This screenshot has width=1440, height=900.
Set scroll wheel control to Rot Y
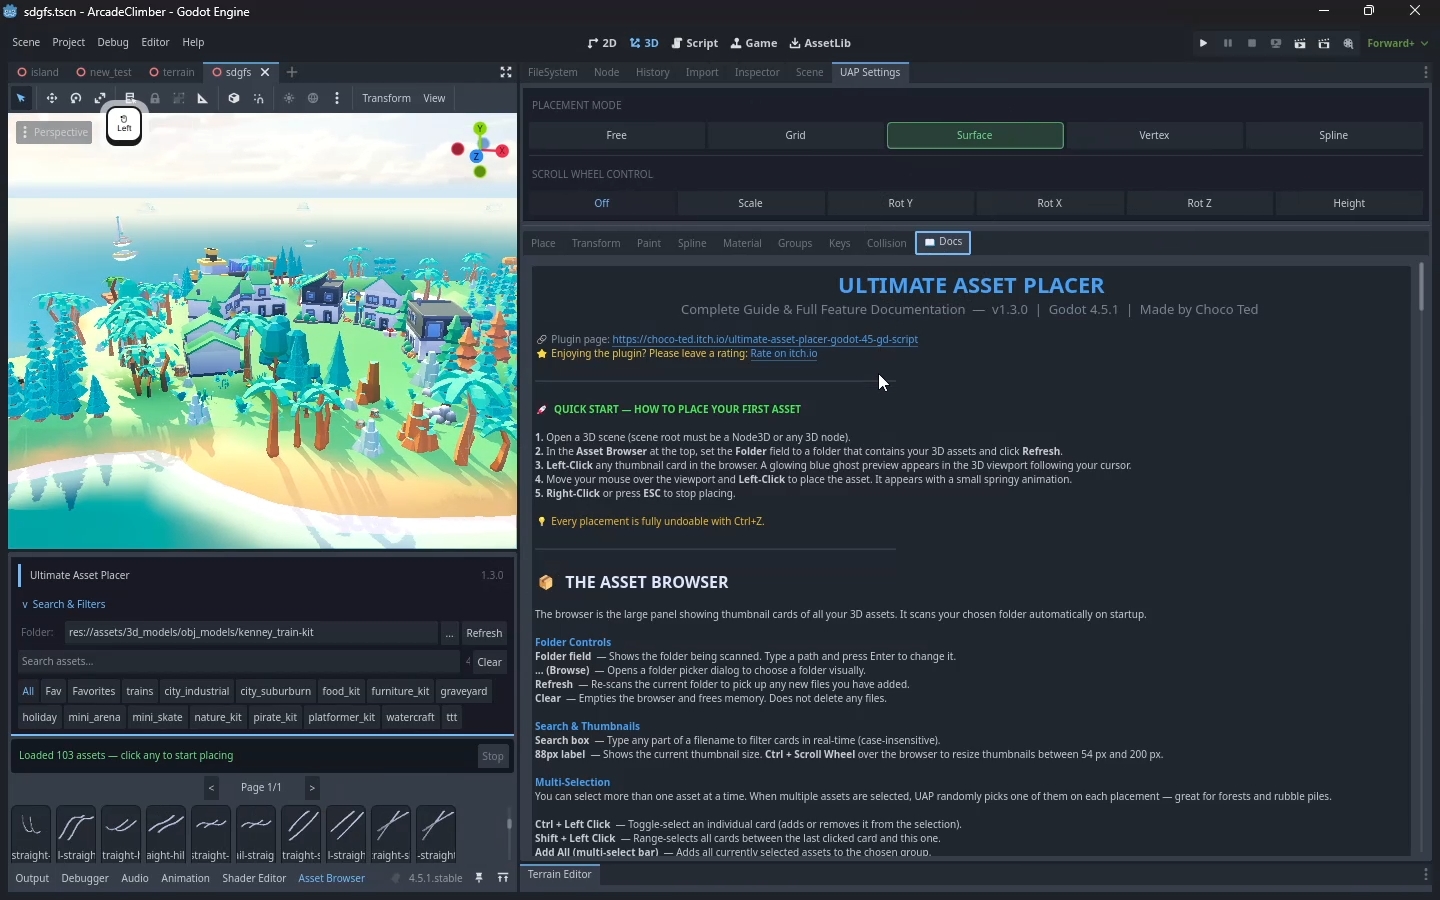tap(901, 204)
